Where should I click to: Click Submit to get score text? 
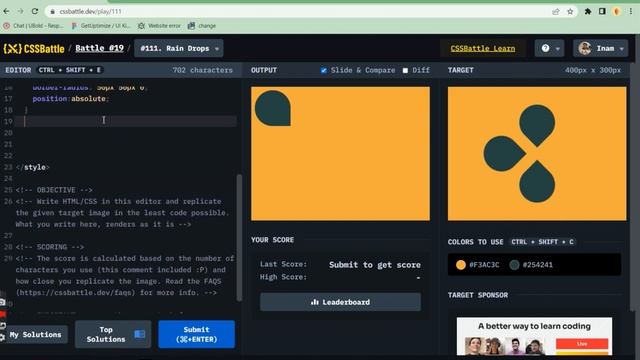click(375, 264)
